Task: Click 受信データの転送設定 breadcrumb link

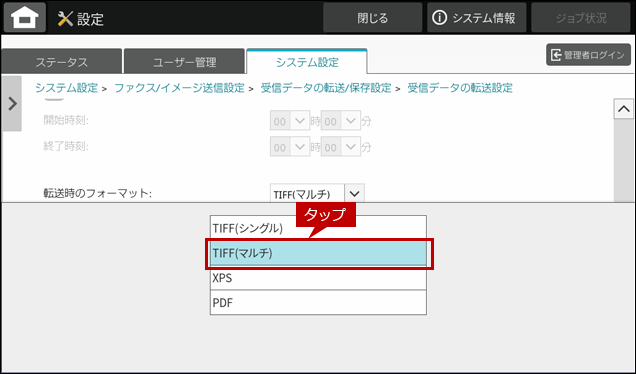Action: click(x=460, y=88)
